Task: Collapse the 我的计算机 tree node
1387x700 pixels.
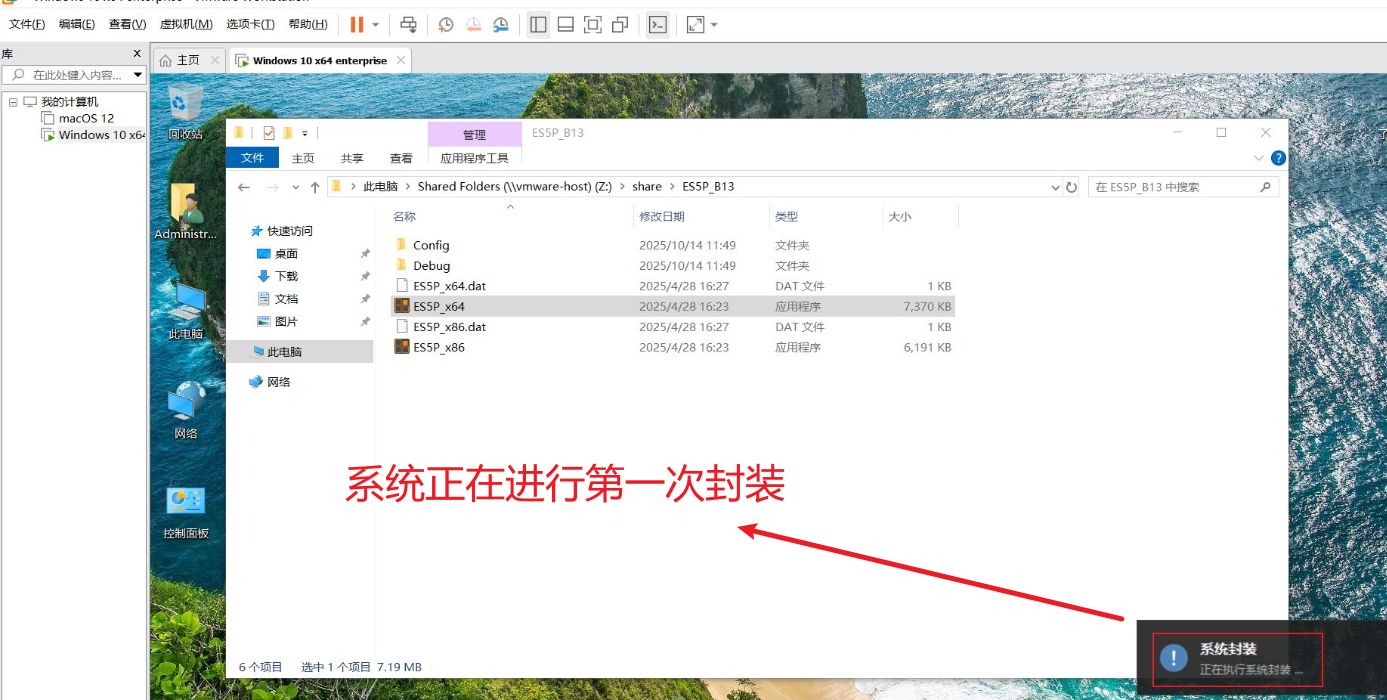Action: click(13, 102)
